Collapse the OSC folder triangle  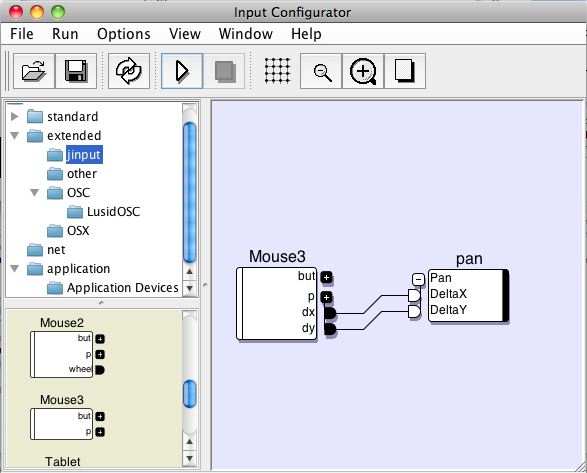pos(34,192)
